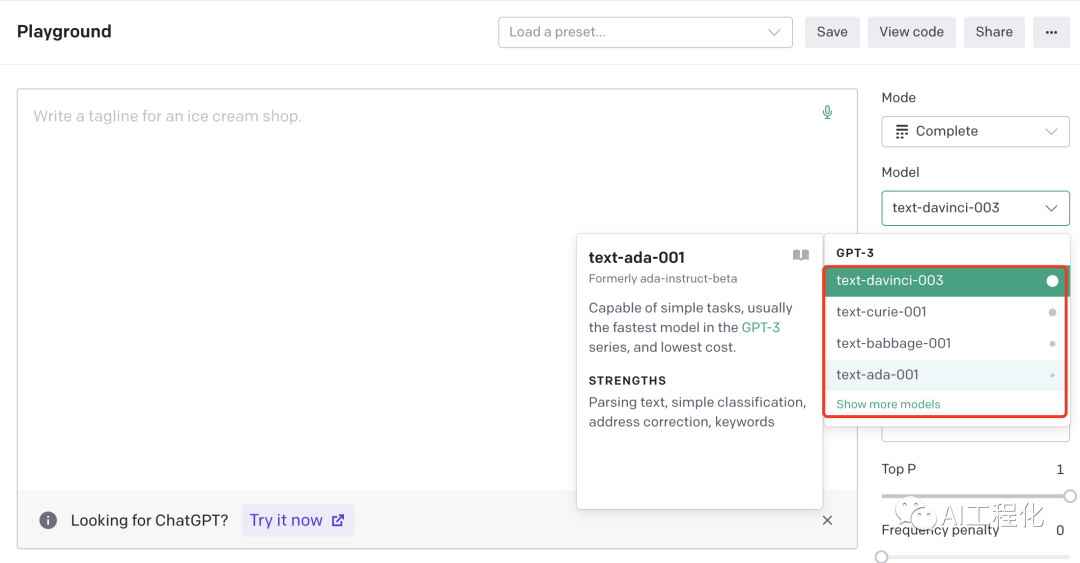Dismiss the ChatGPT banner with X
Screen dimensions: 1080x563
pos(827,520)
